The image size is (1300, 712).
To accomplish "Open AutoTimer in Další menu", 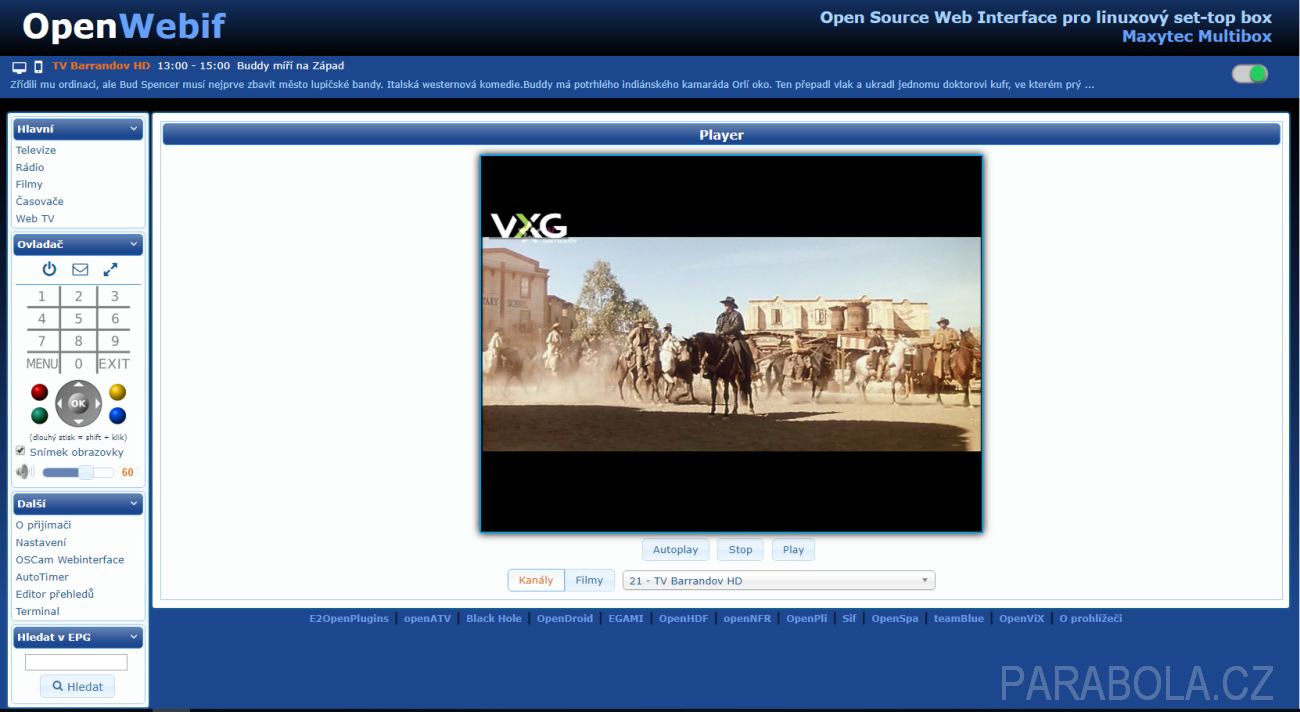I will [x=42, y=577].
